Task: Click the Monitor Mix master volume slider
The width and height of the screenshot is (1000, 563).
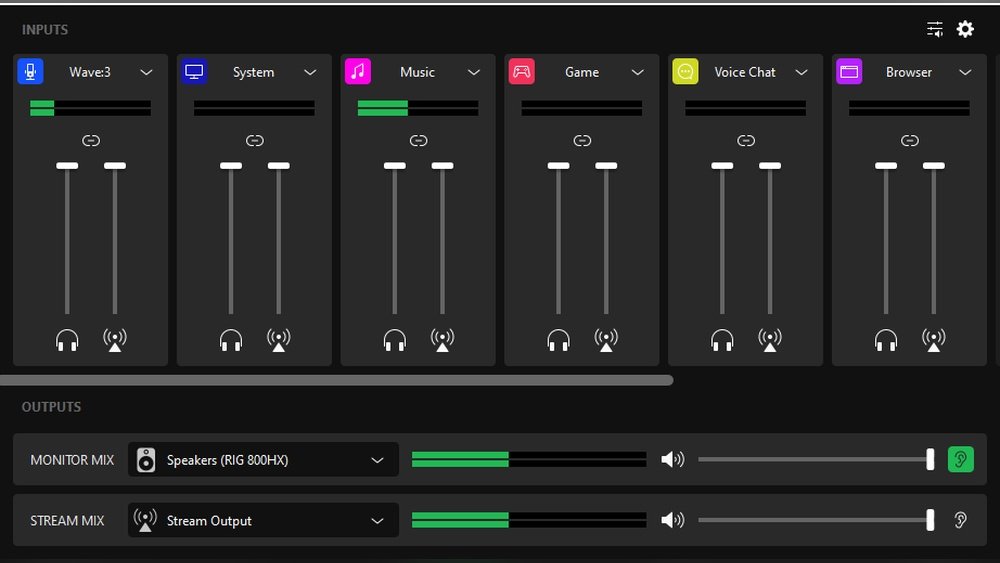Action: pos(816,459)
